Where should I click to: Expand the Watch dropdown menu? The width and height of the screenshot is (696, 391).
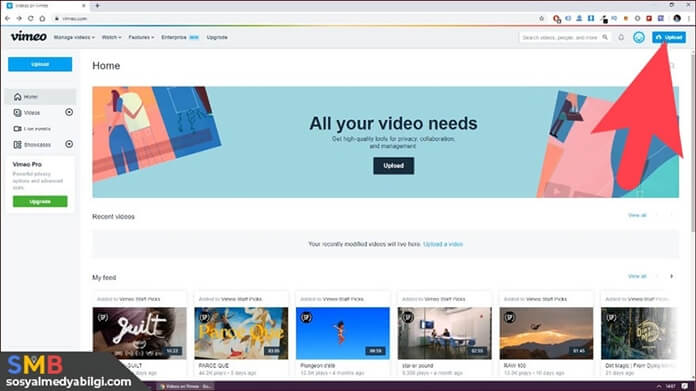click(111, 38)
